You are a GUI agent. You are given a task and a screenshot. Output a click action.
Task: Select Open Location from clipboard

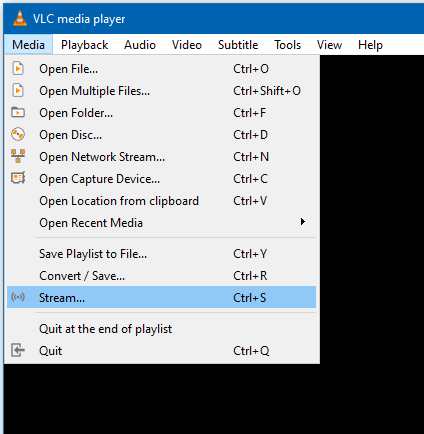pos(161,201)
